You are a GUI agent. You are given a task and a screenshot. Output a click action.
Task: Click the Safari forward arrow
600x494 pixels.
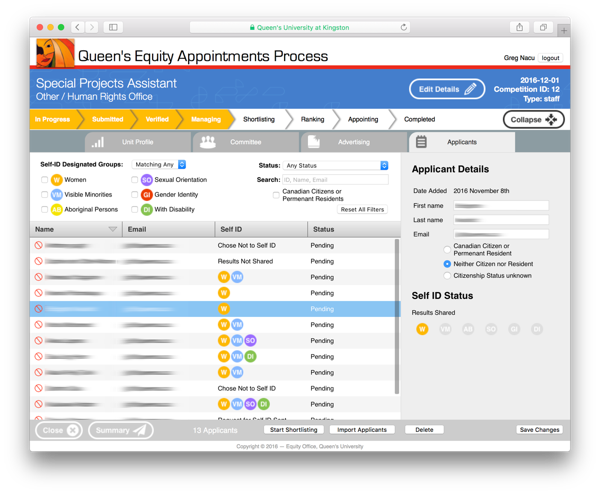(x=92, y=27)
